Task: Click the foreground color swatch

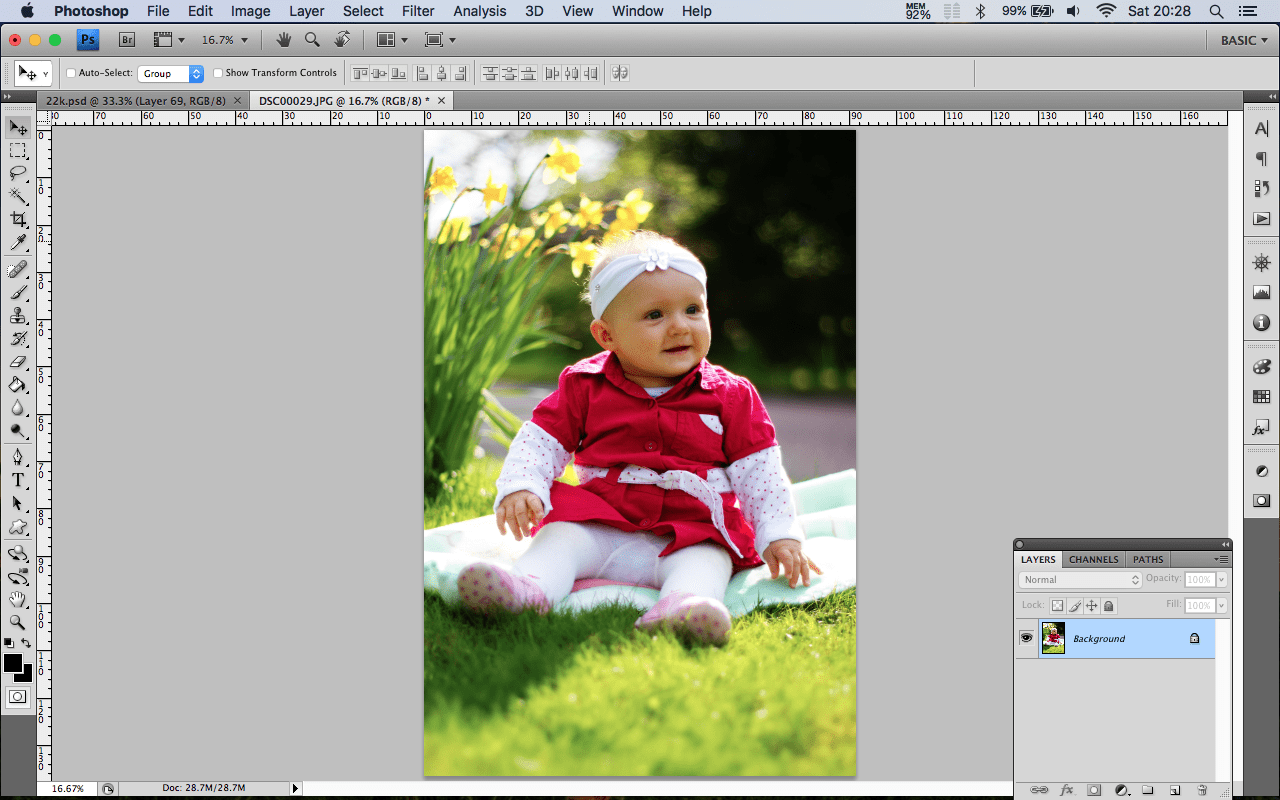Action: 13,663
